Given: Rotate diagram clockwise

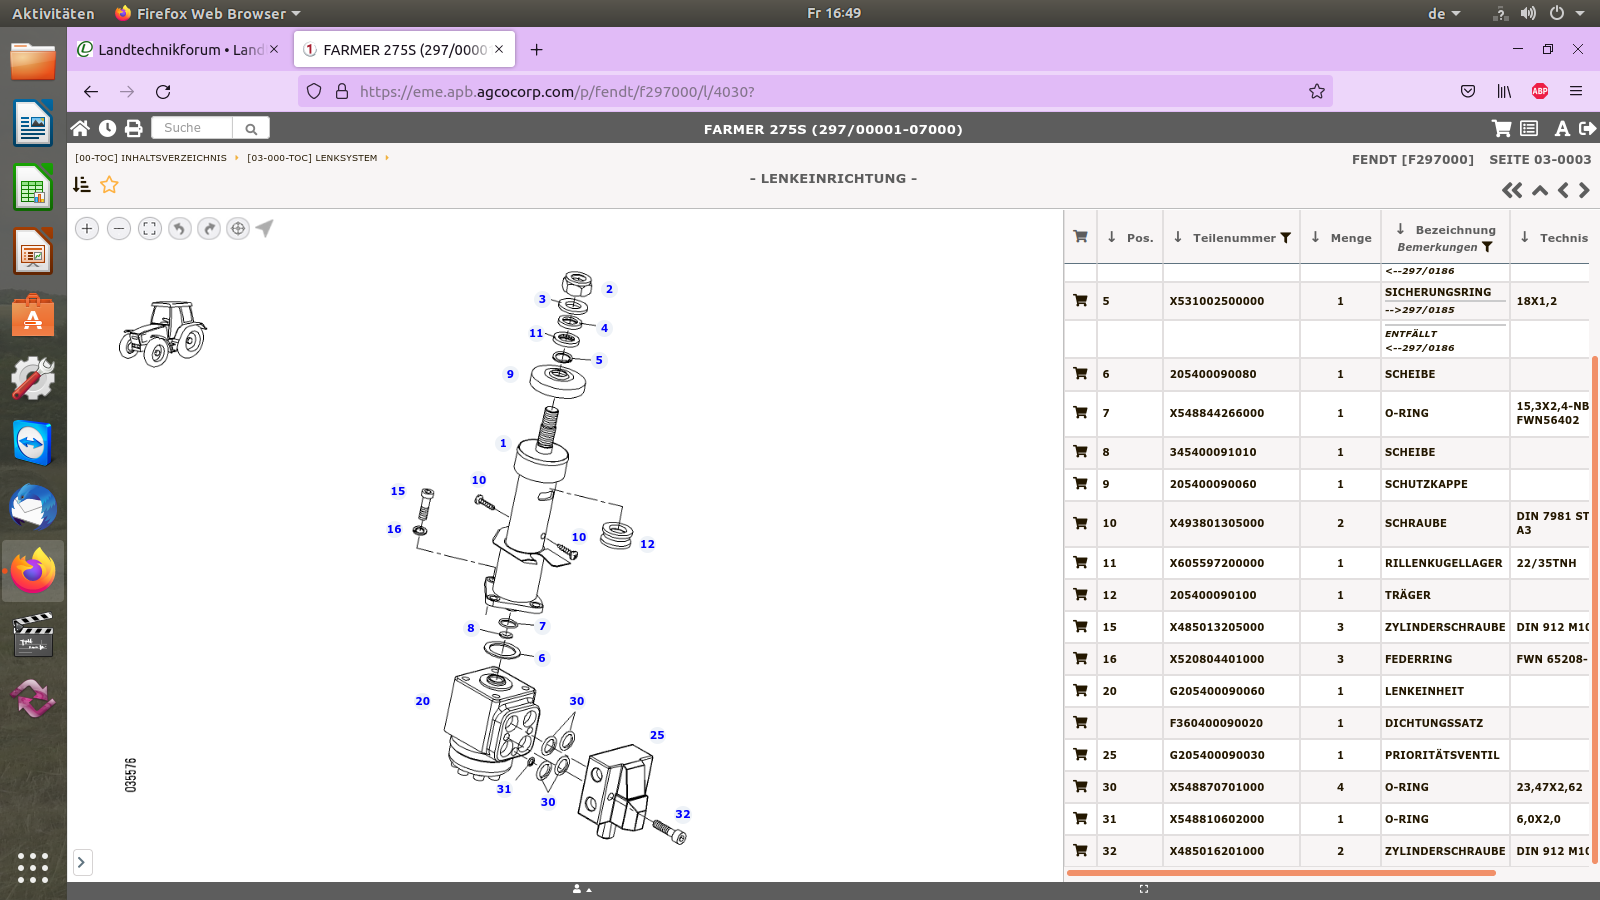Looking at the screenshot, I should click(209, 229).
